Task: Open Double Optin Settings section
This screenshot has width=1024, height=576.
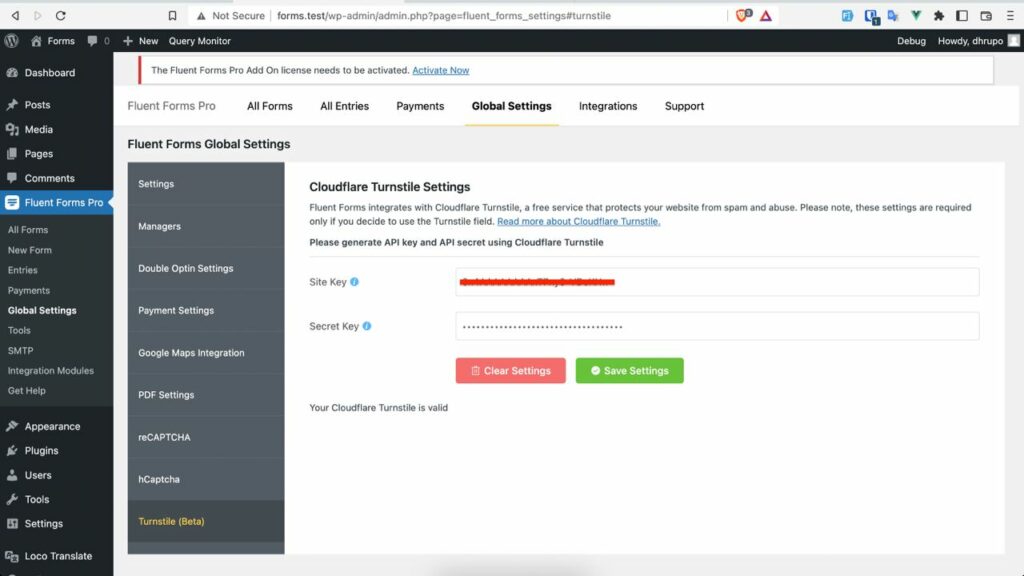Action: [206, 268]
